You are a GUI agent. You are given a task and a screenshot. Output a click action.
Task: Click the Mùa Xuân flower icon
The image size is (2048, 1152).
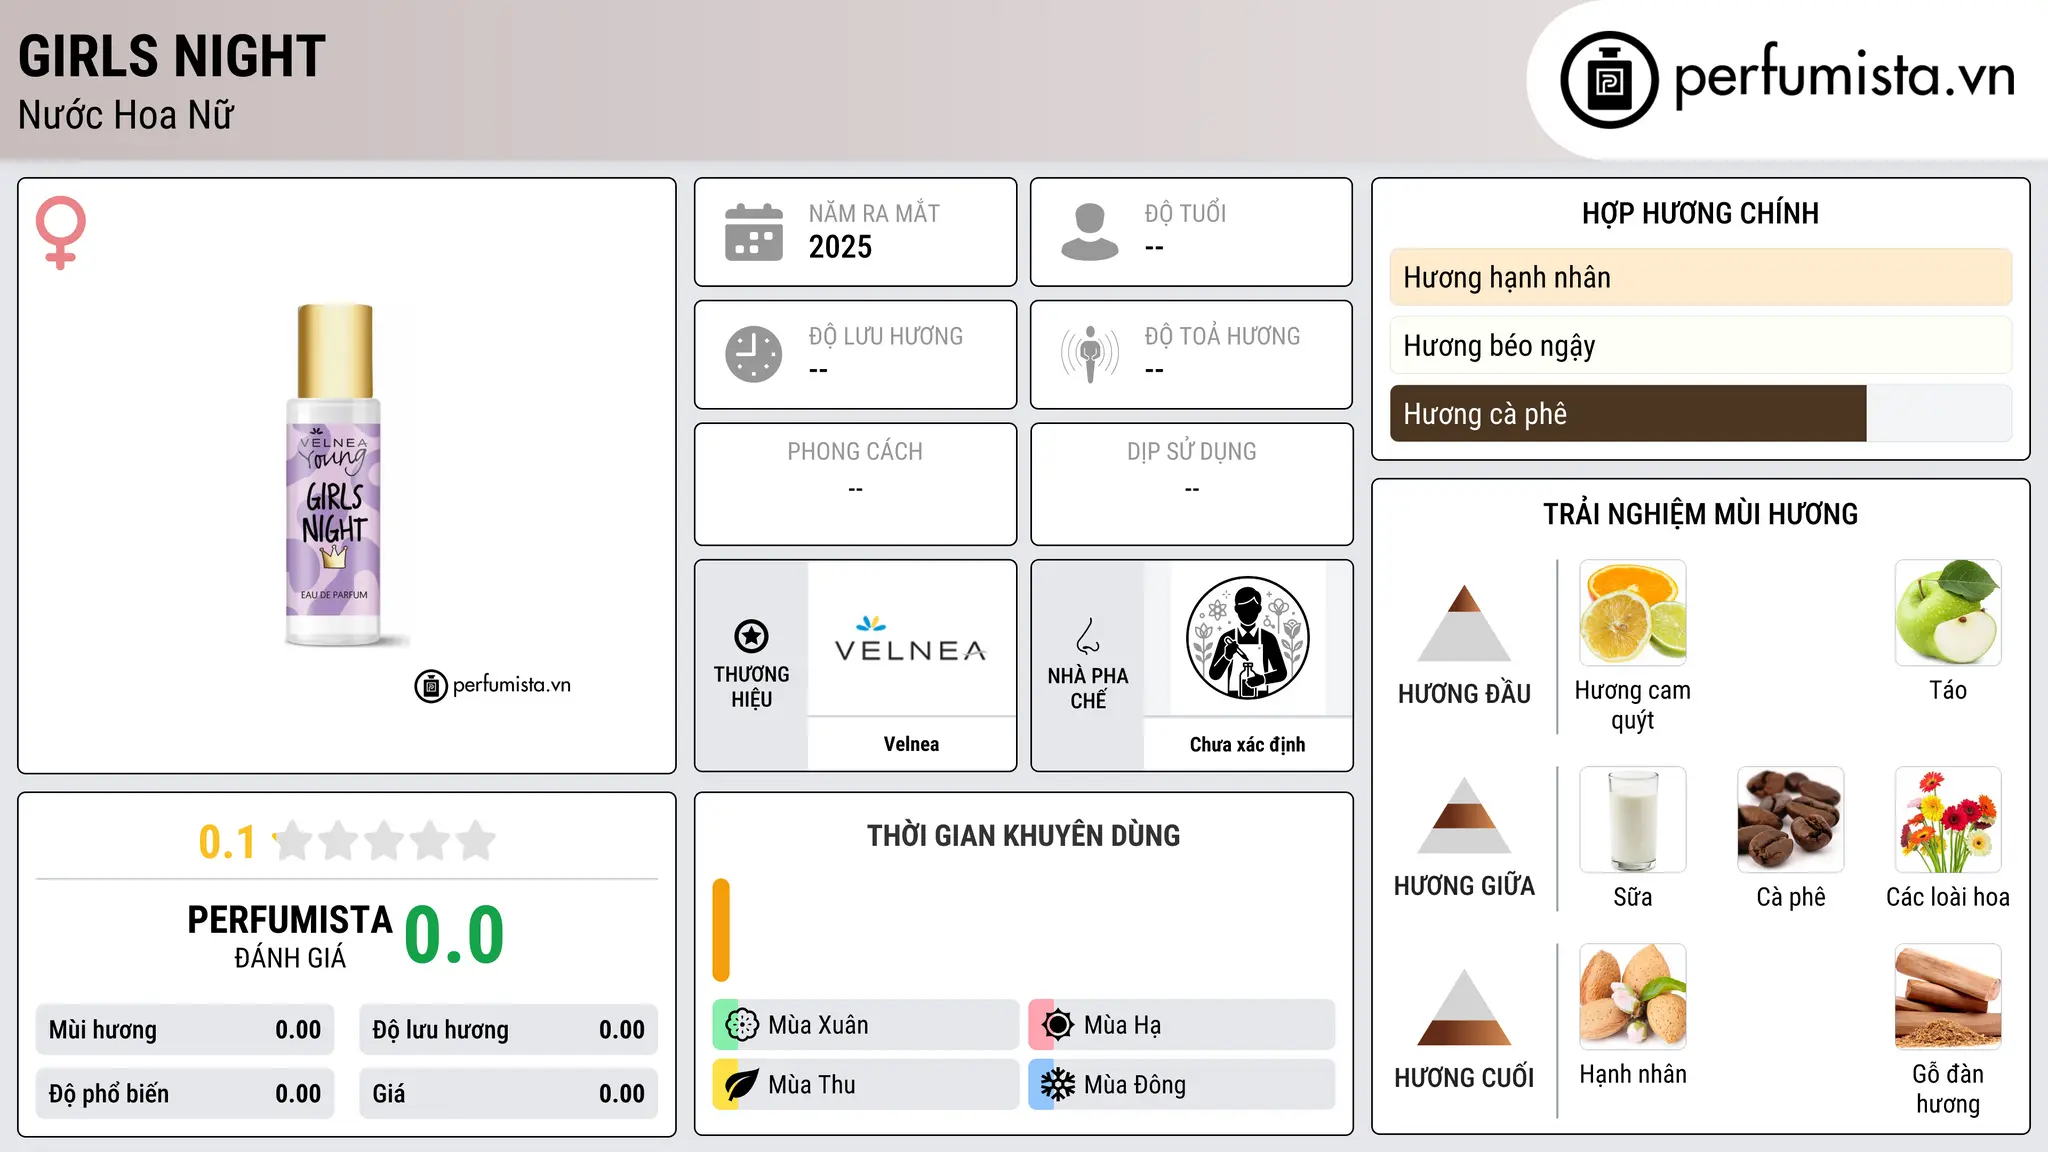tap(742, 1025)
